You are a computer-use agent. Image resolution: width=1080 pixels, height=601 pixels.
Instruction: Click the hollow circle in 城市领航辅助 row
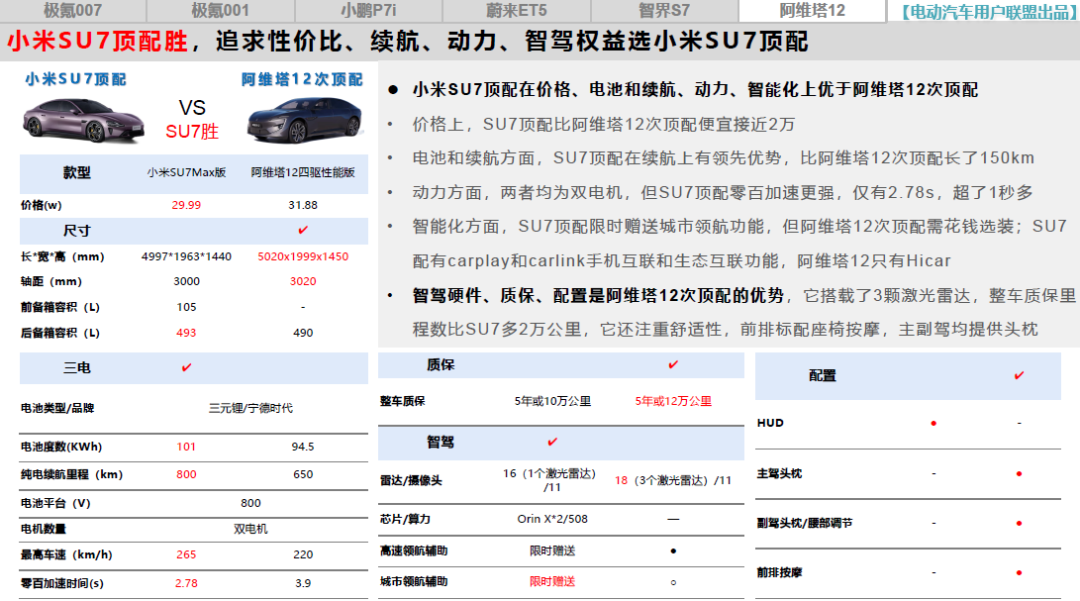coord(673,582)
